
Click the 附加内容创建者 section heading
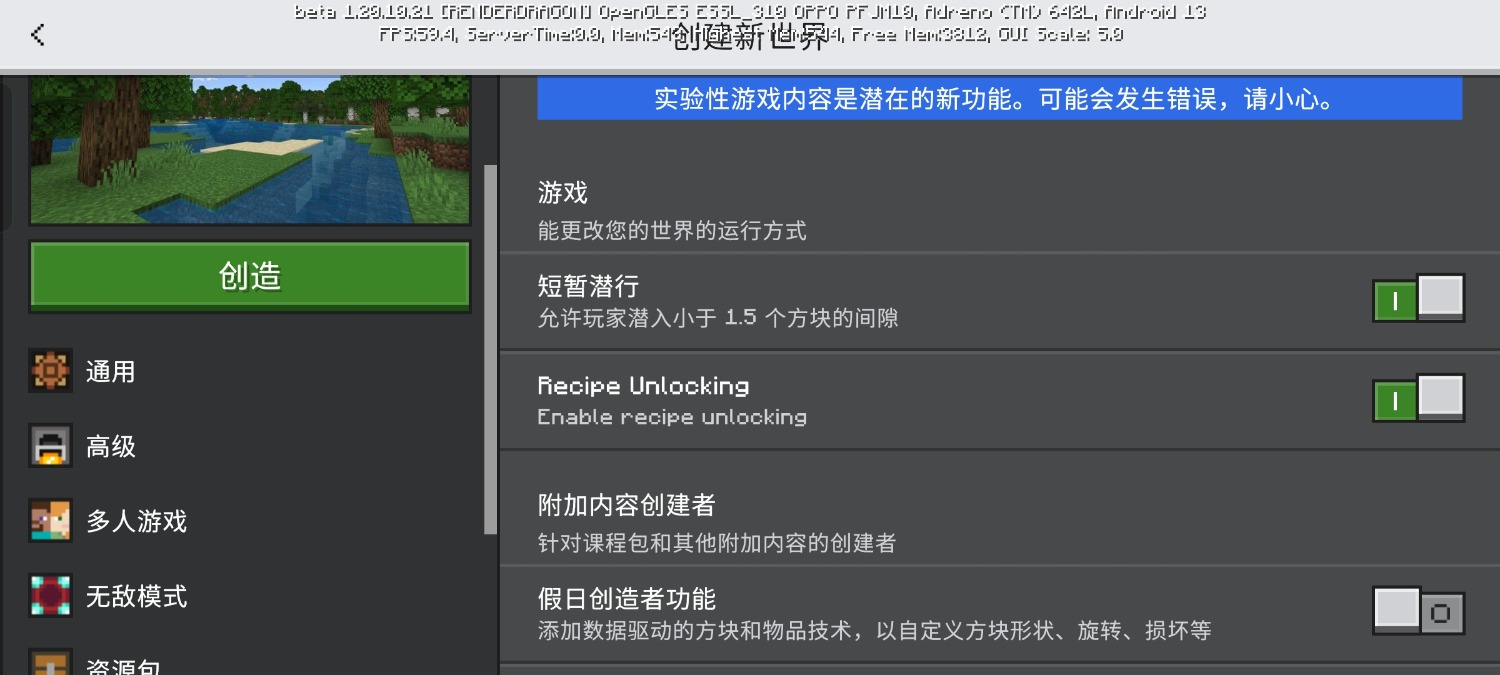(x=627, y=505)
